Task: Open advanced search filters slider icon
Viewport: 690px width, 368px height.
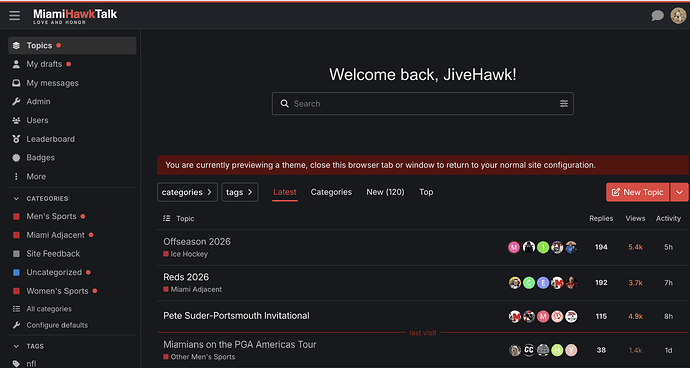Action: (564, 103)
